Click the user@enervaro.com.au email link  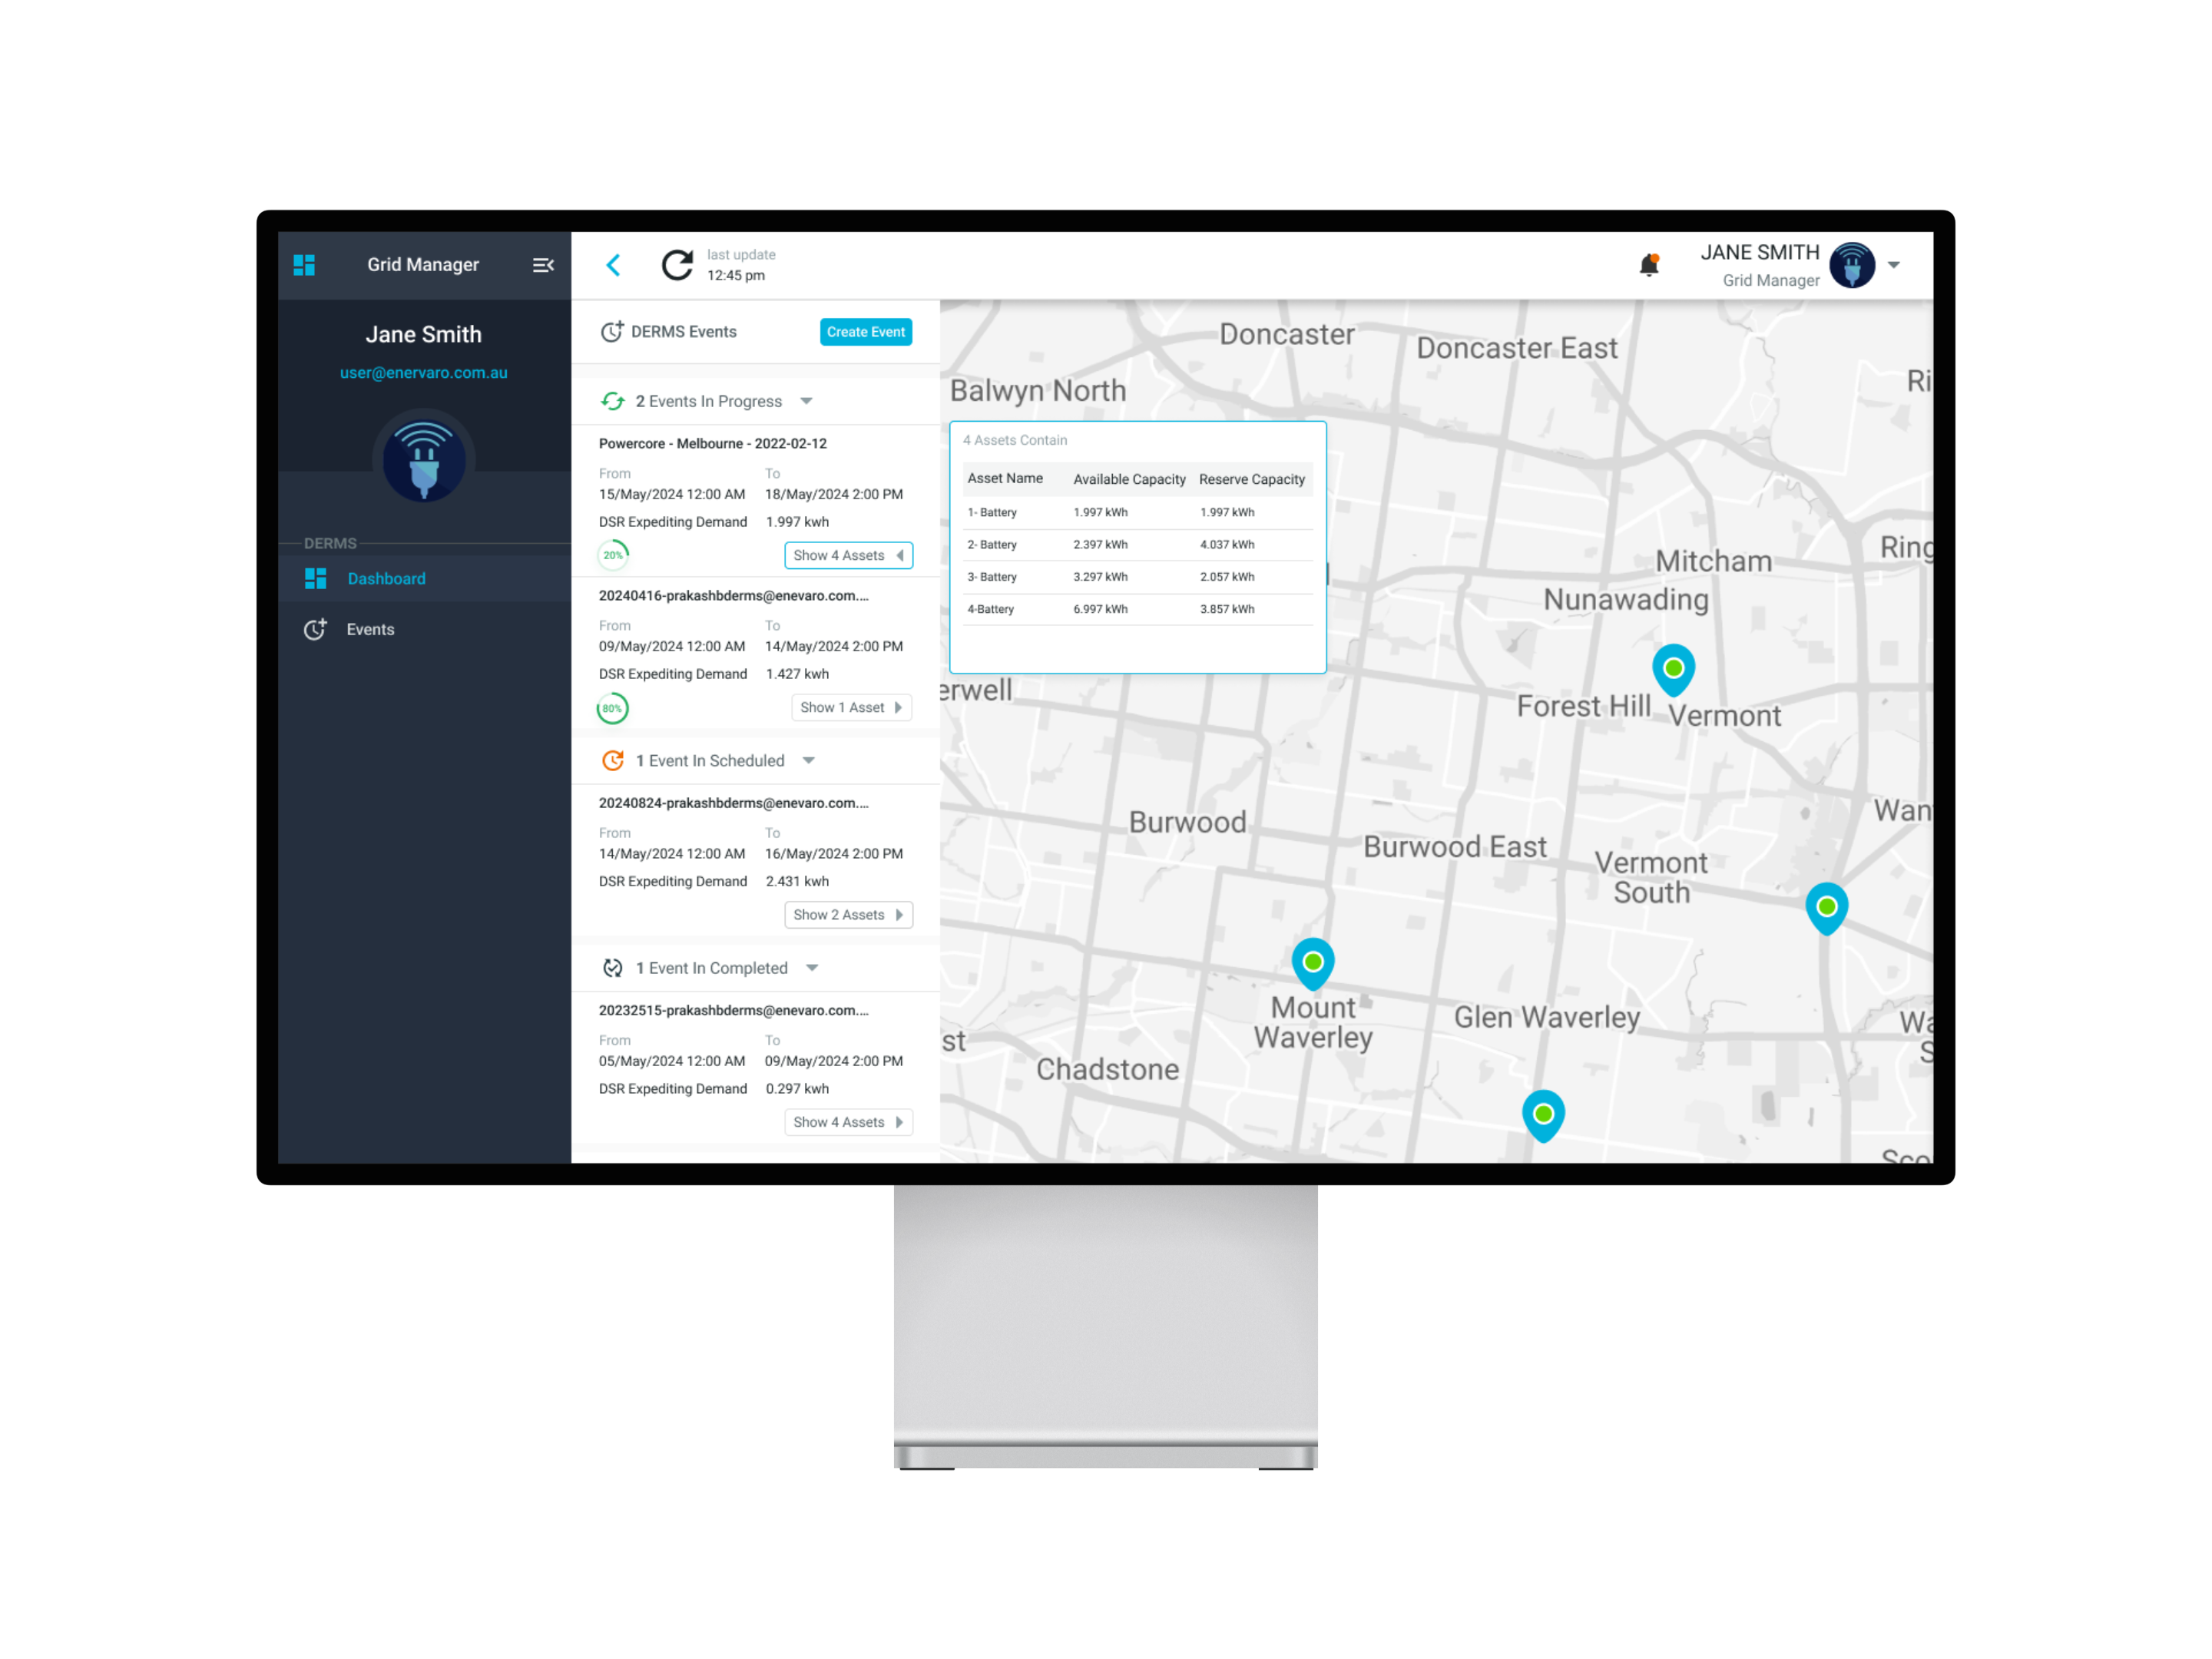point(423,373)
